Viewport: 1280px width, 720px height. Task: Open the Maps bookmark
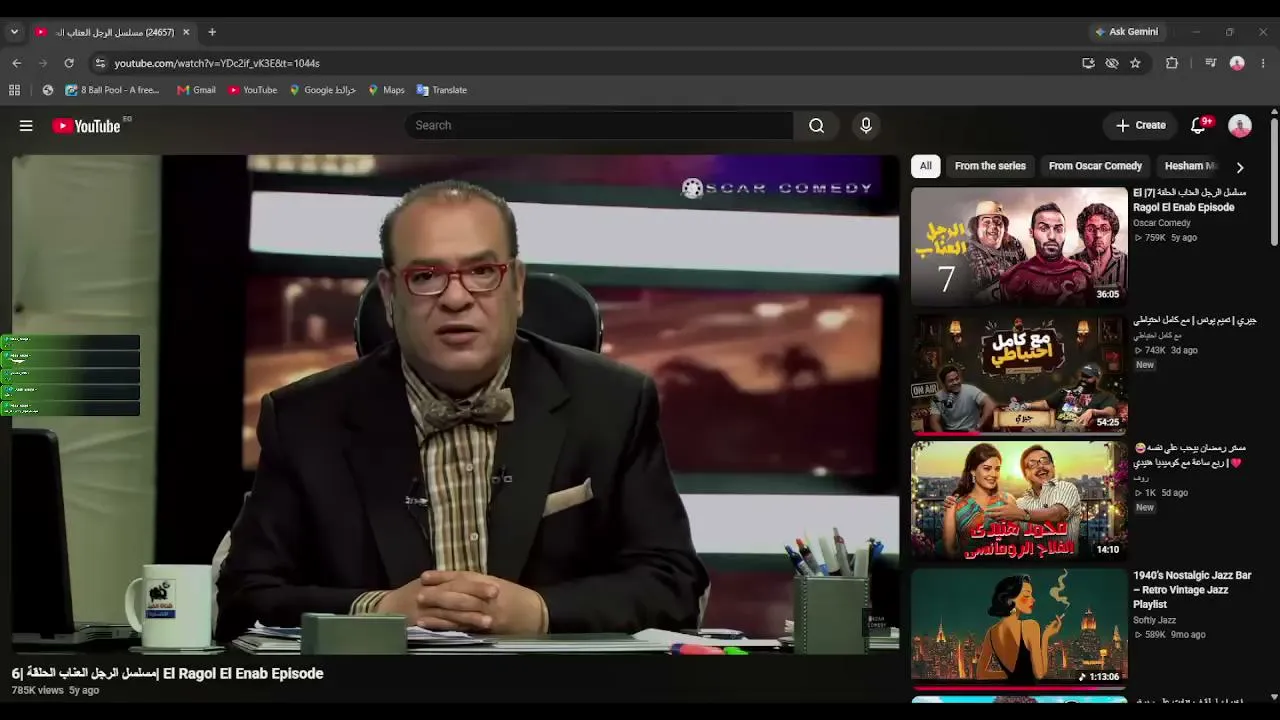tap(386, 90)
